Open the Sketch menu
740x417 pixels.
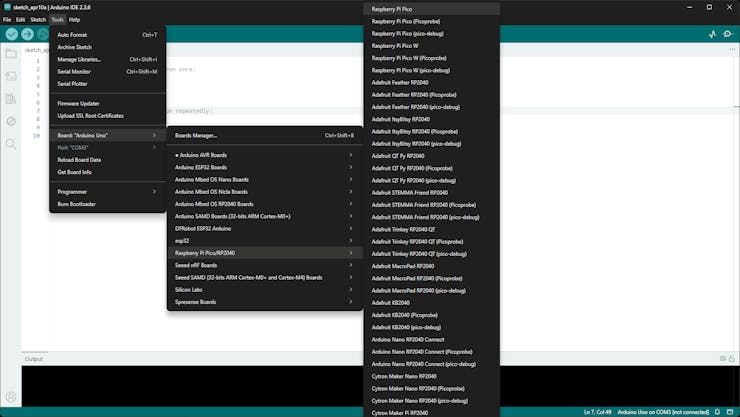coord(38,20)
